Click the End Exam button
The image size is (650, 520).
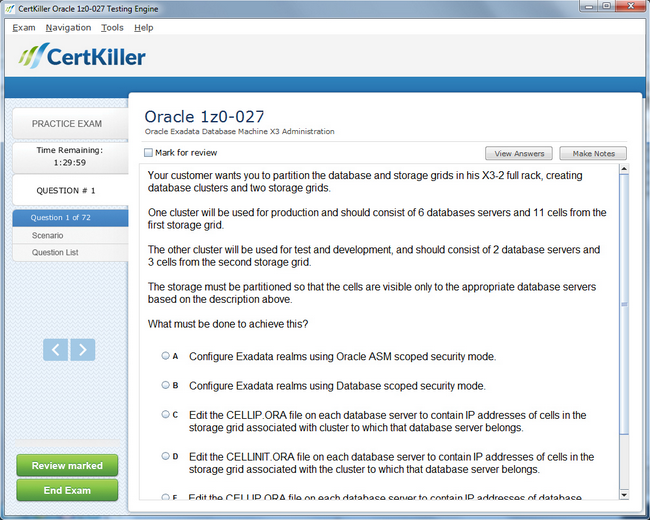click(x=67, y=491)
